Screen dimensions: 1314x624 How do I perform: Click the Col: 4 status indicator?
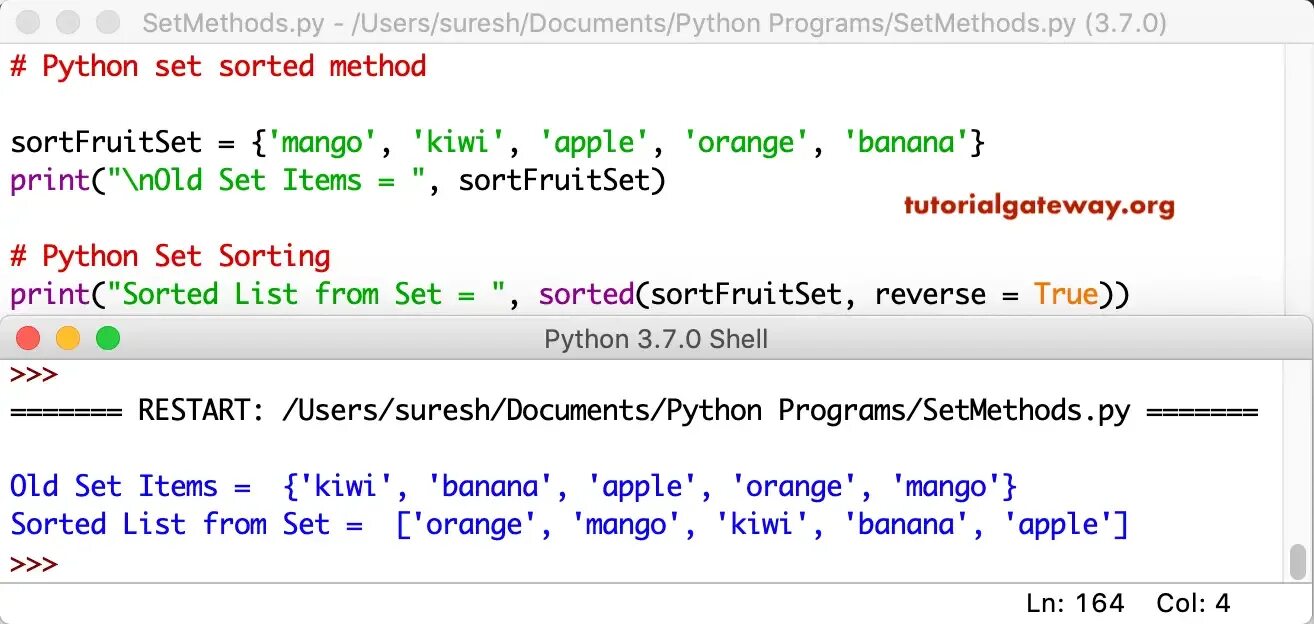coord(1193,603)
